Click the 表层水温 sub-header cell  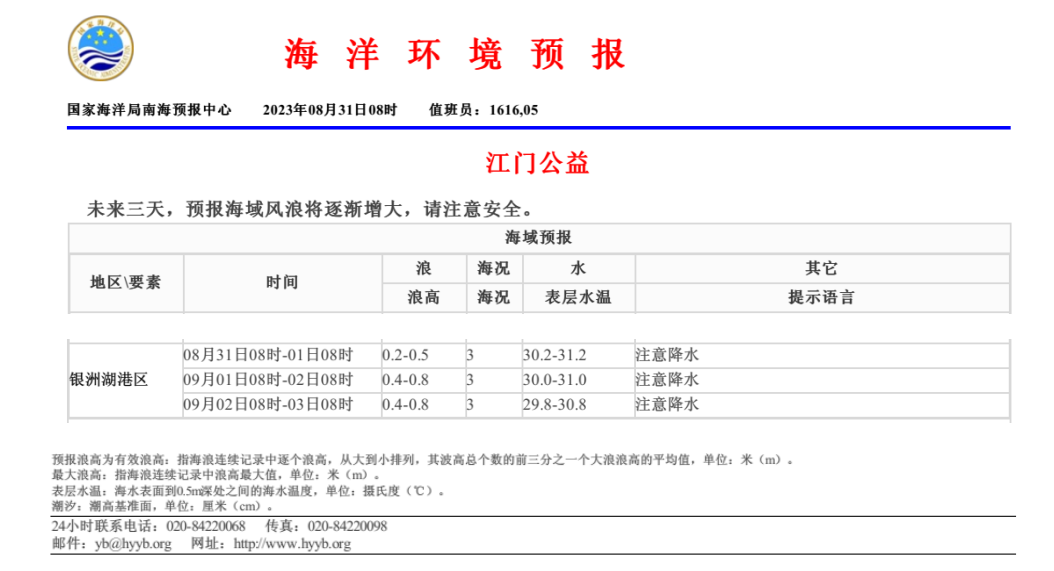point(577,297)
